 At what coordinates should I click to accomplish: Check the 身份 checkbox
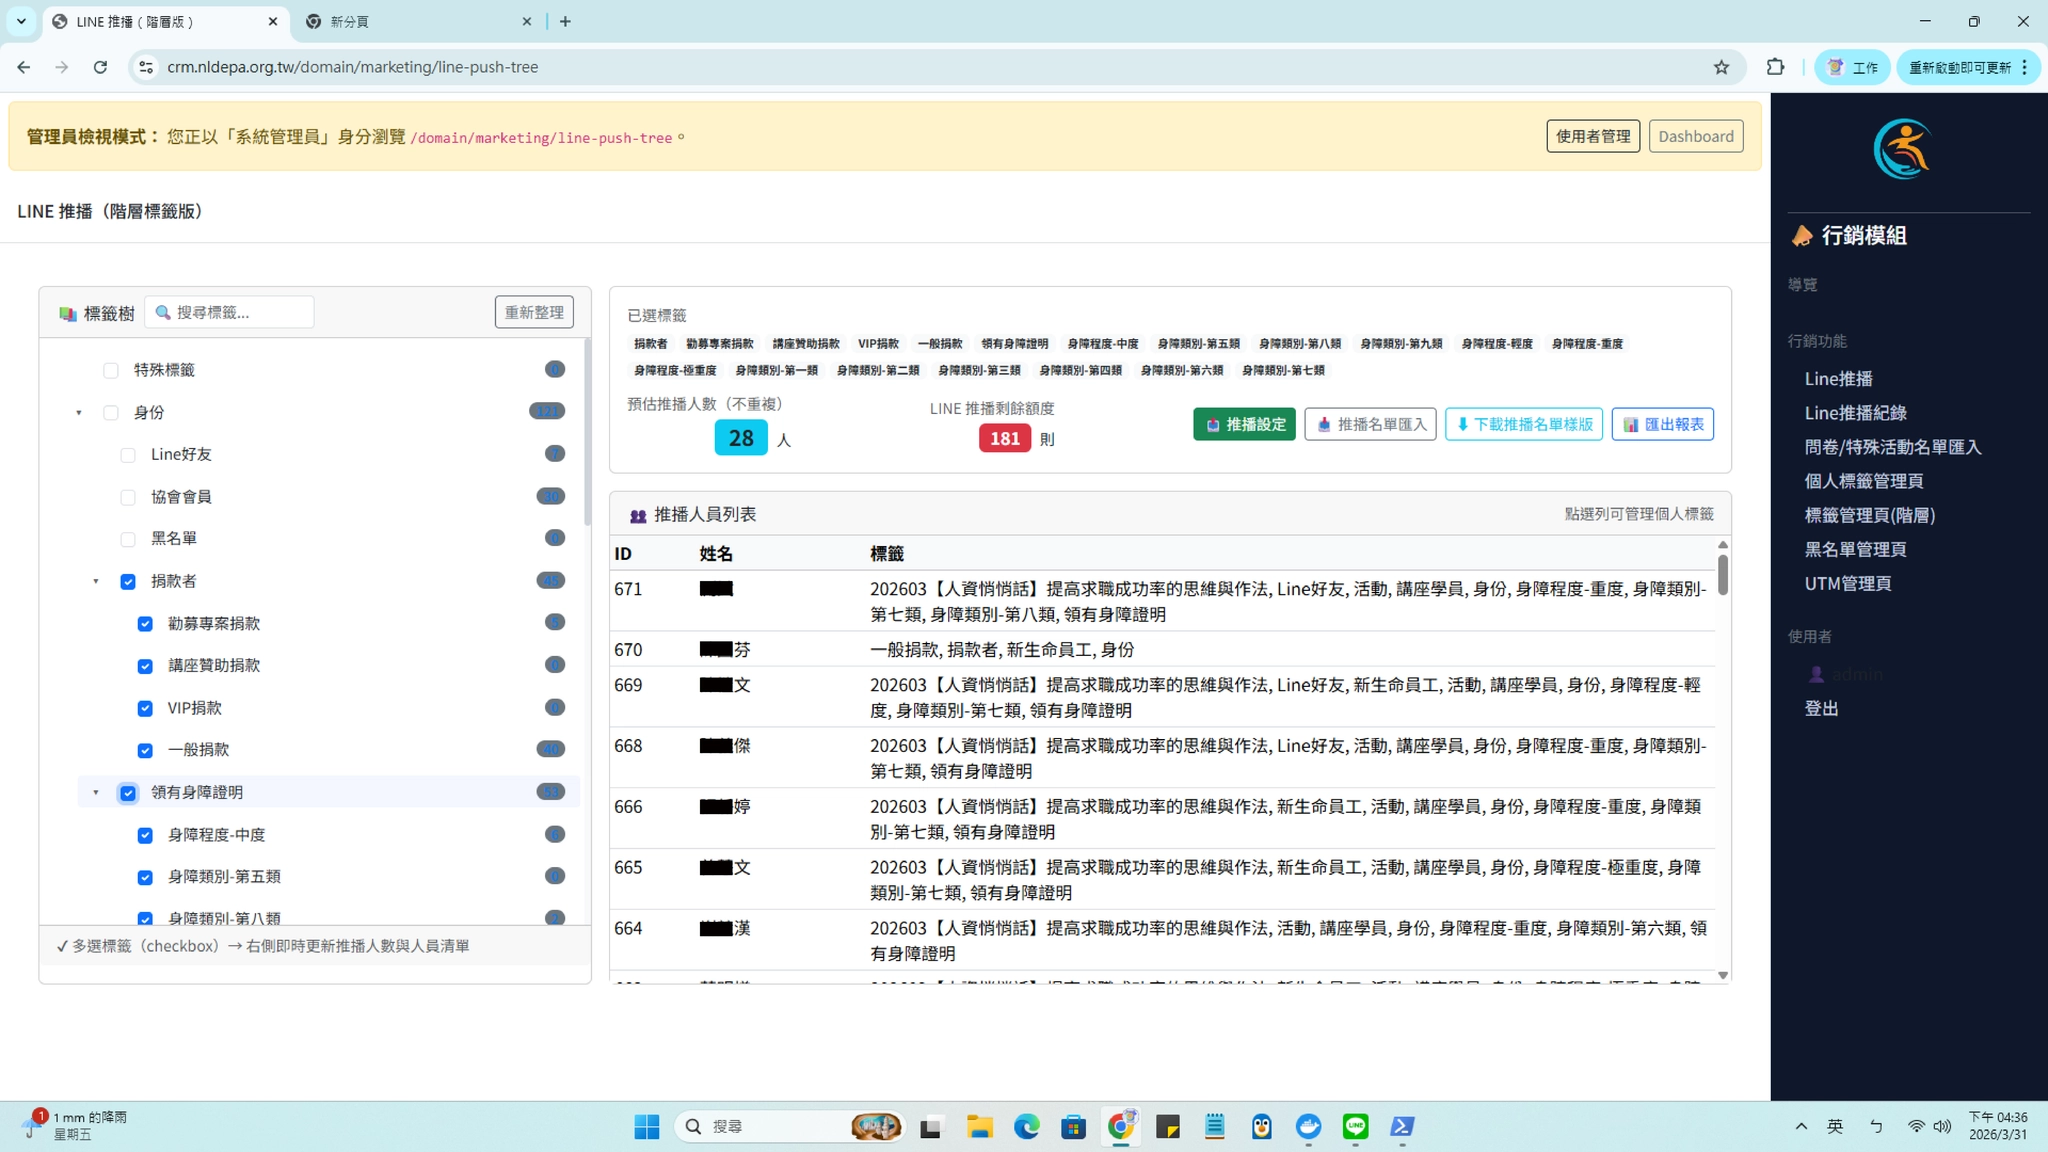(111, 413)
